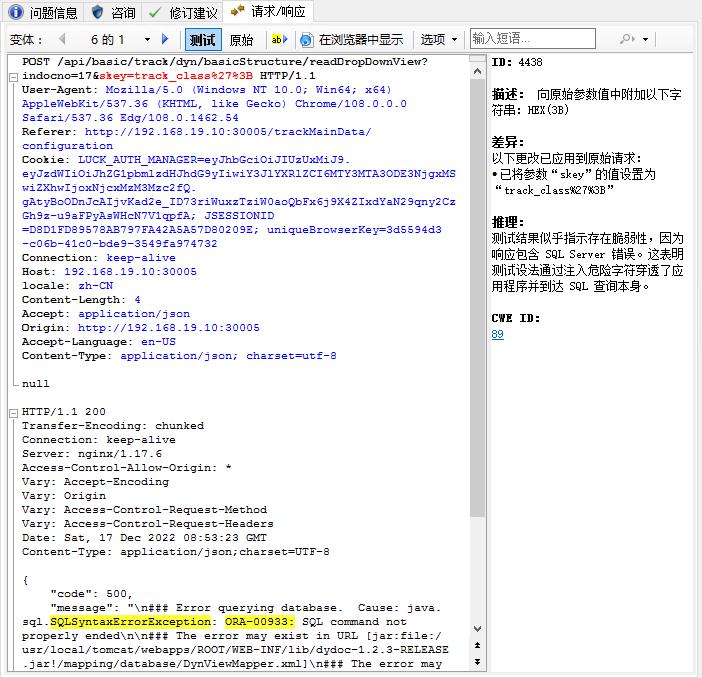This screenshot has height=678, width=702.
Task: Go to previous variant arrow
Action: 62,39
